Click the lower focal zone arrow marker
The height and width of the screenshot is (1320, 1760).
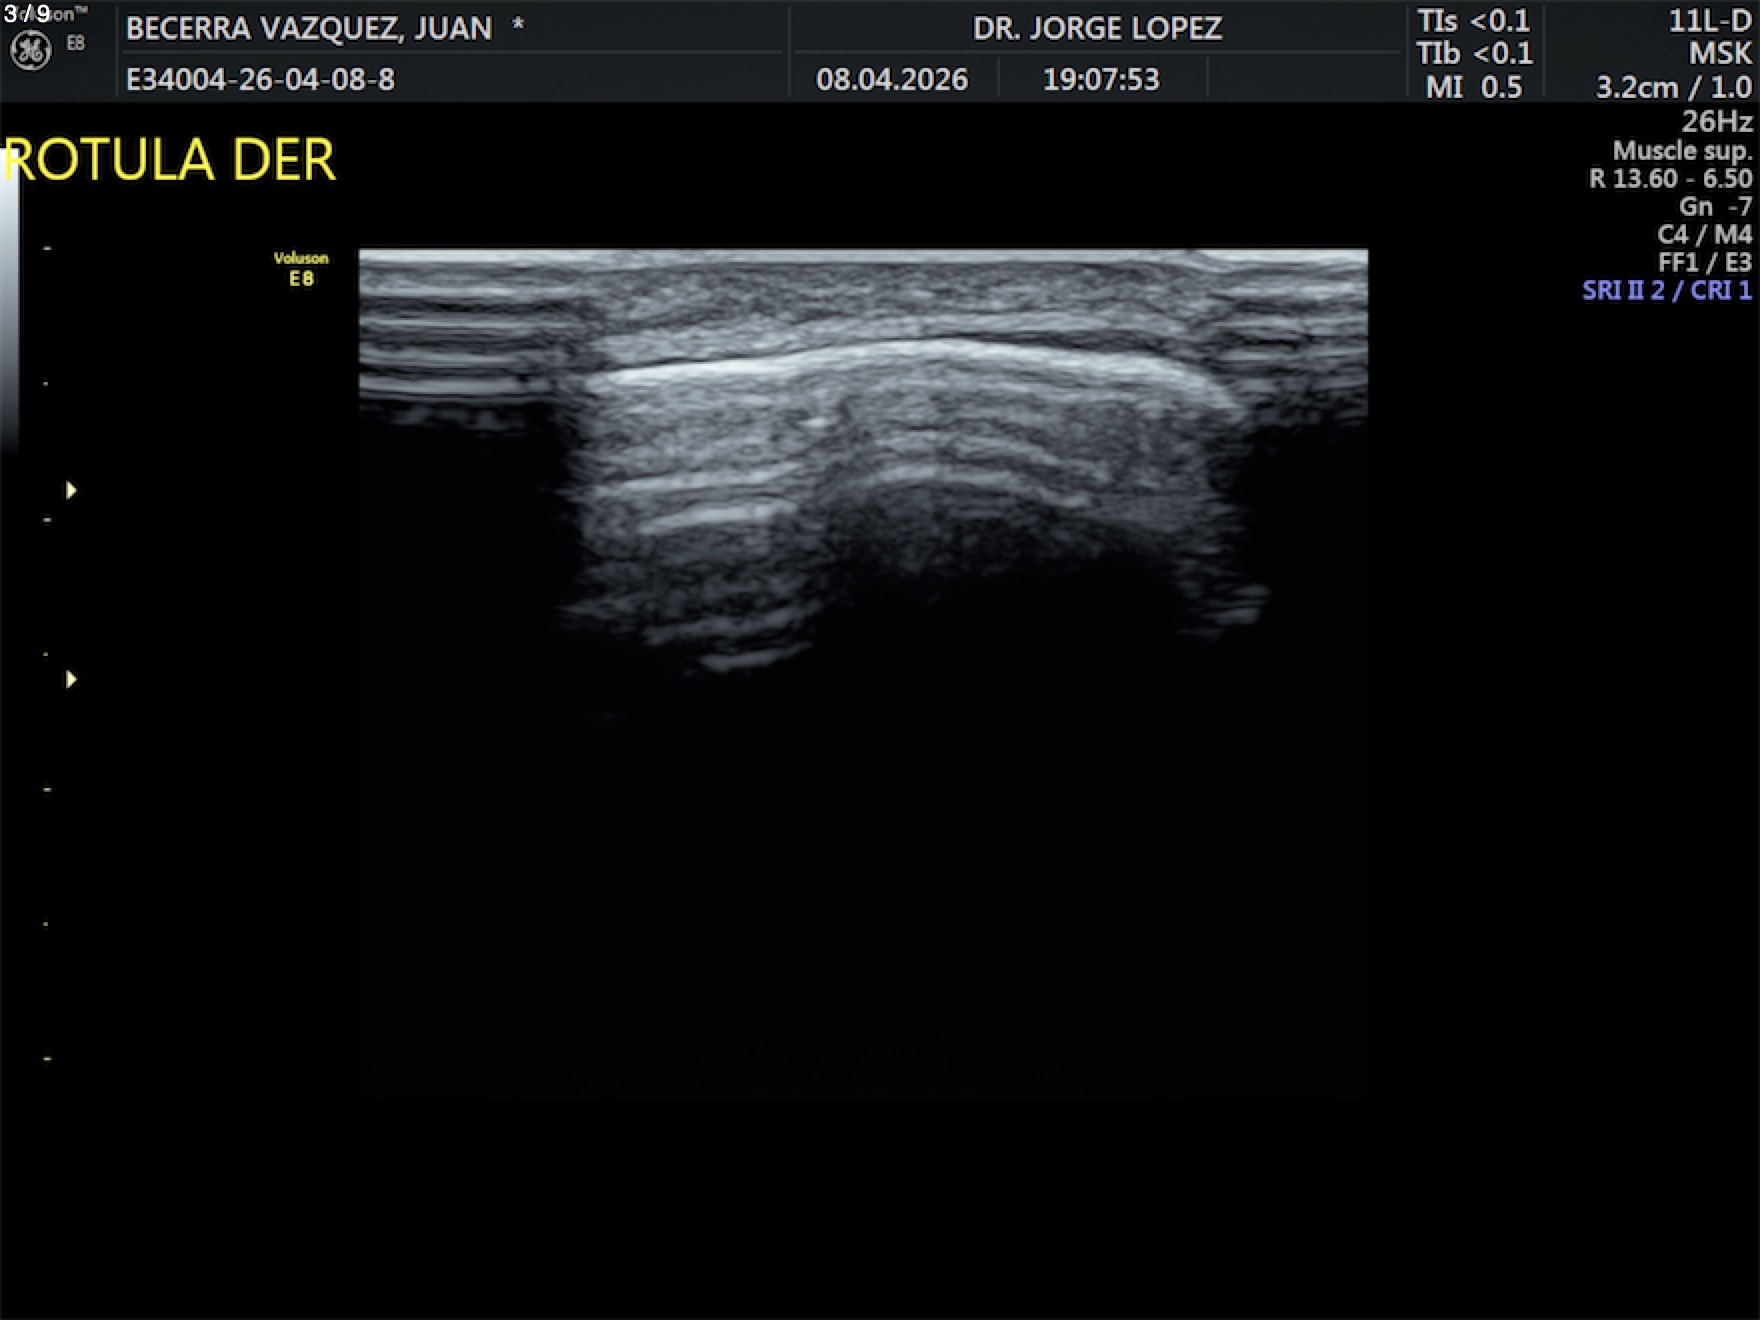(x=71, y=680)
